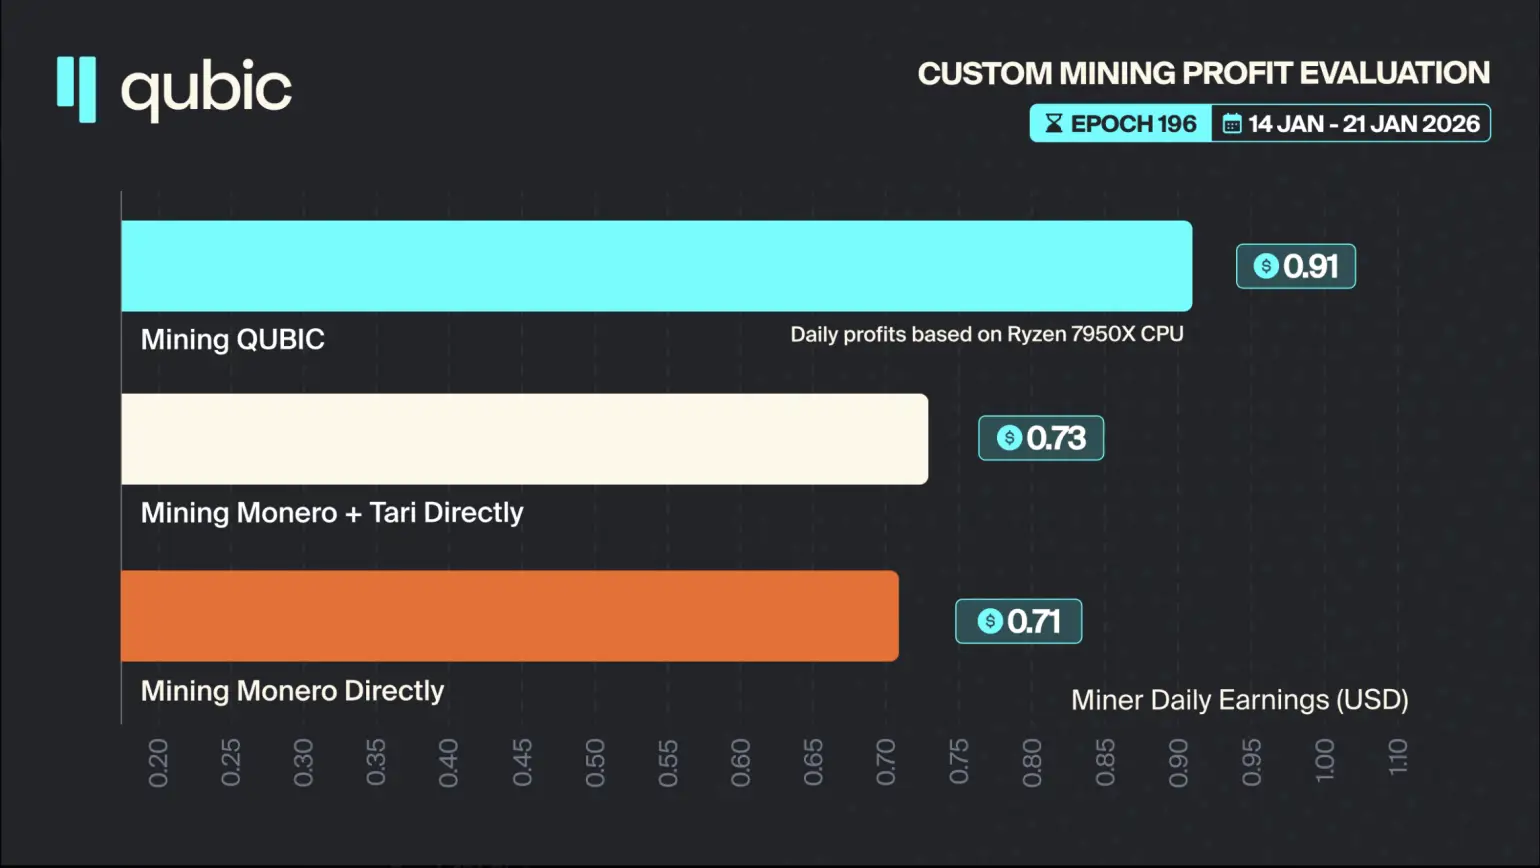Click the orange Mining Monero Directly bar

pyautogui.click(x=509, y=616)
